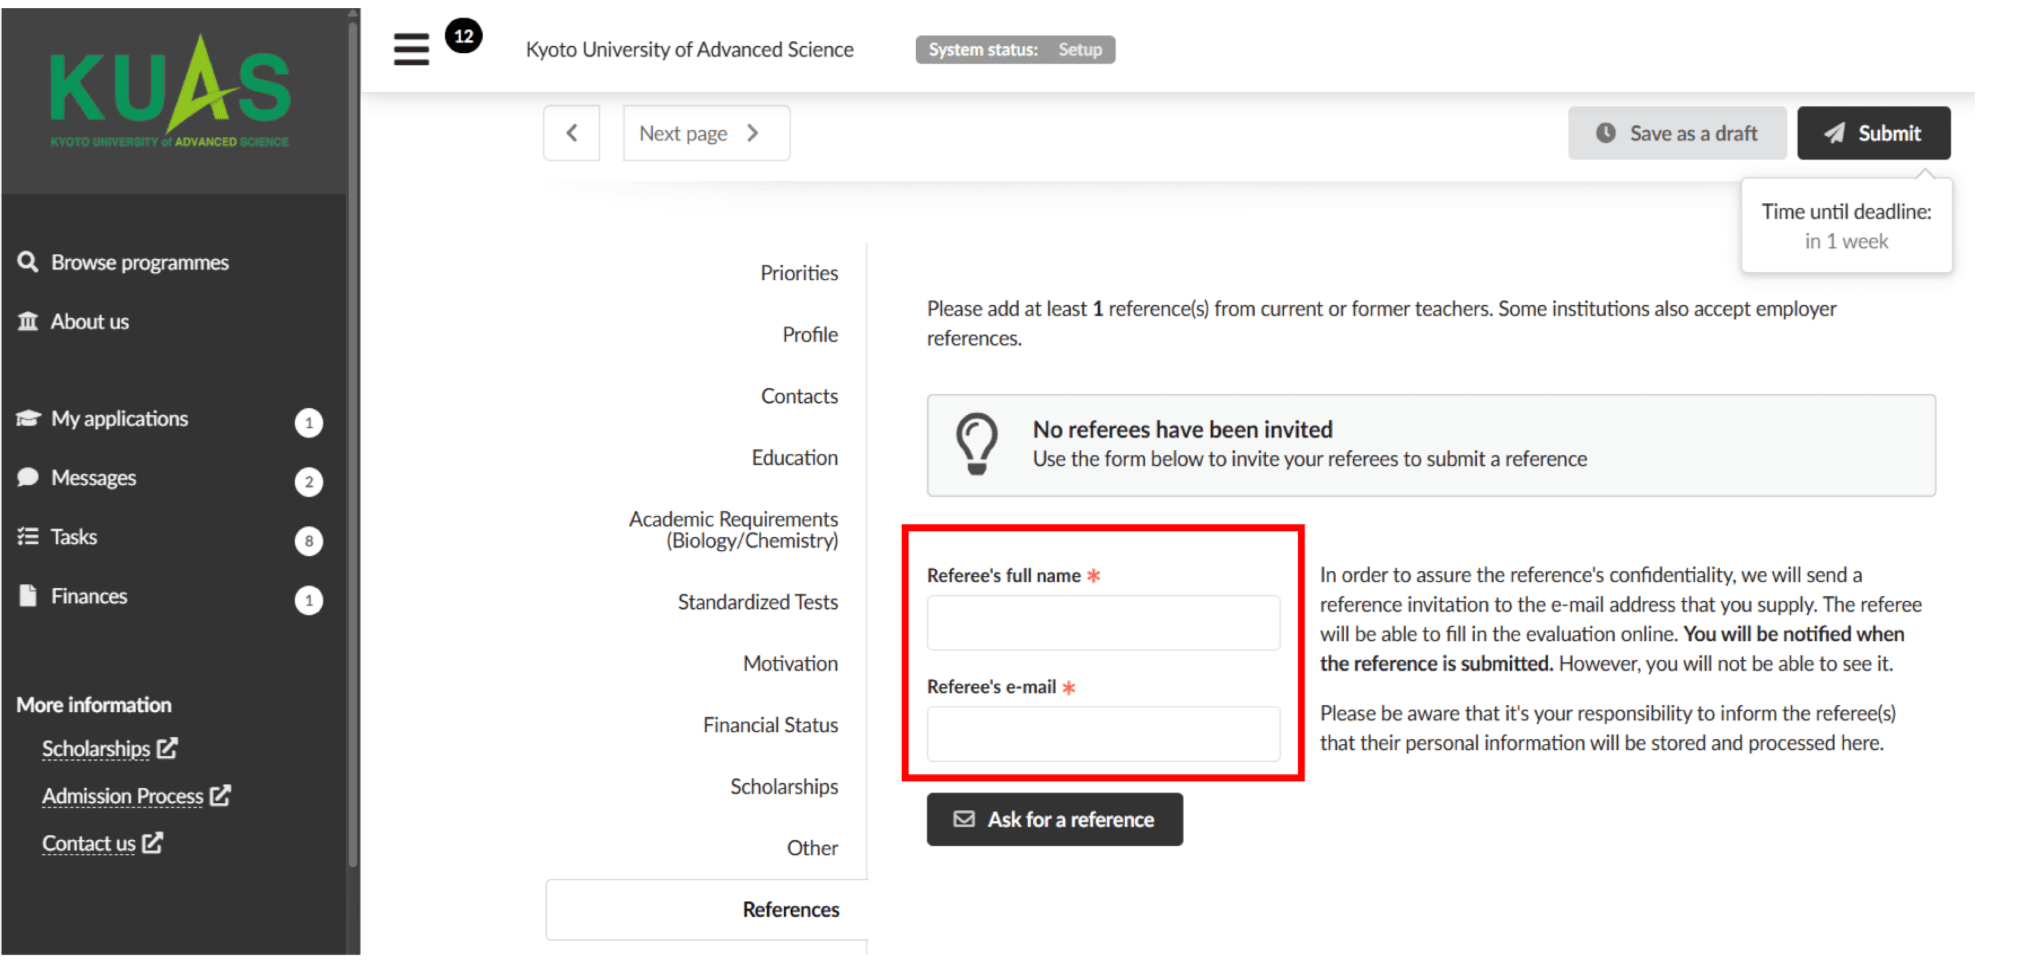Click the My applications count badge
The width and height of the screenshot is (2030, 980).
point(309,423)
